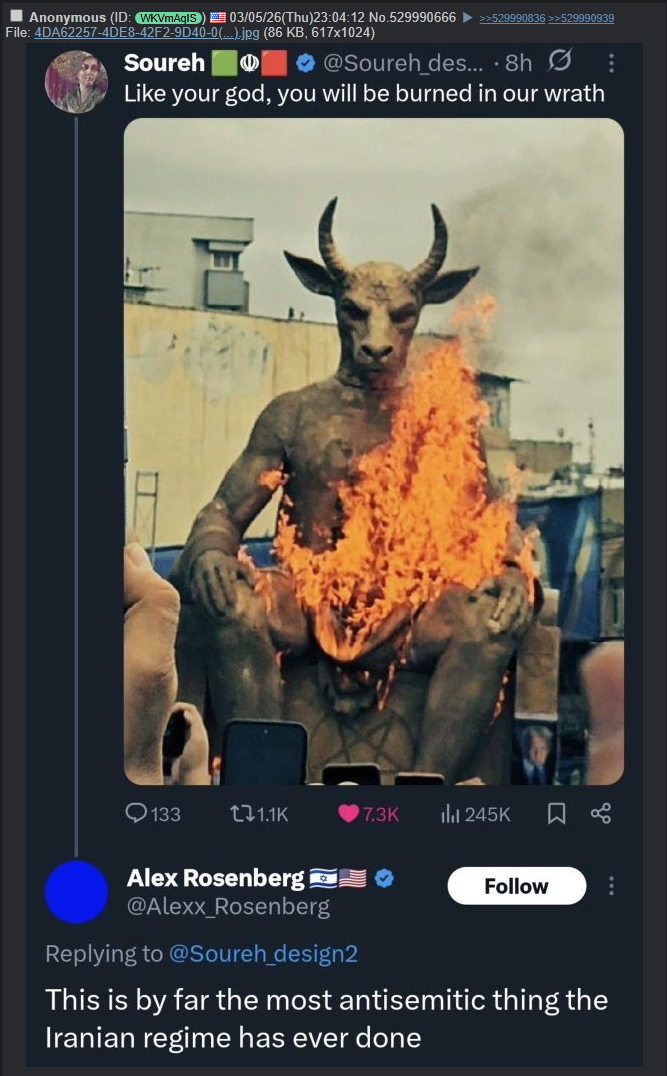The height and width of the screenshot is (1076, 667).
Task: Click the Grok slashed-circle icon on Soureh's tweet
Action: click(x=559, y=62)
